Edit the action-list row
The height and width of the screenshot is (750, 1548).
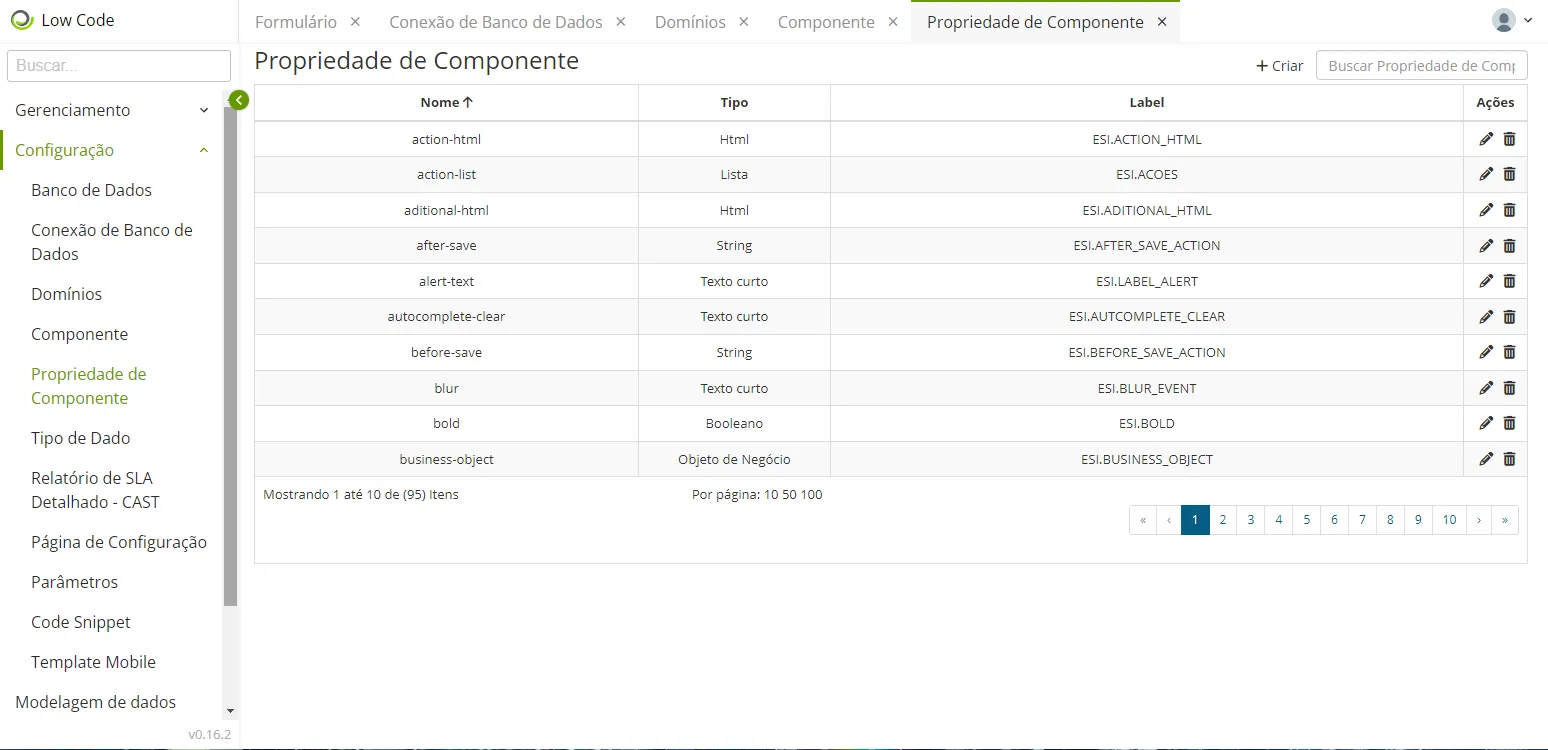coord(1486,174)
